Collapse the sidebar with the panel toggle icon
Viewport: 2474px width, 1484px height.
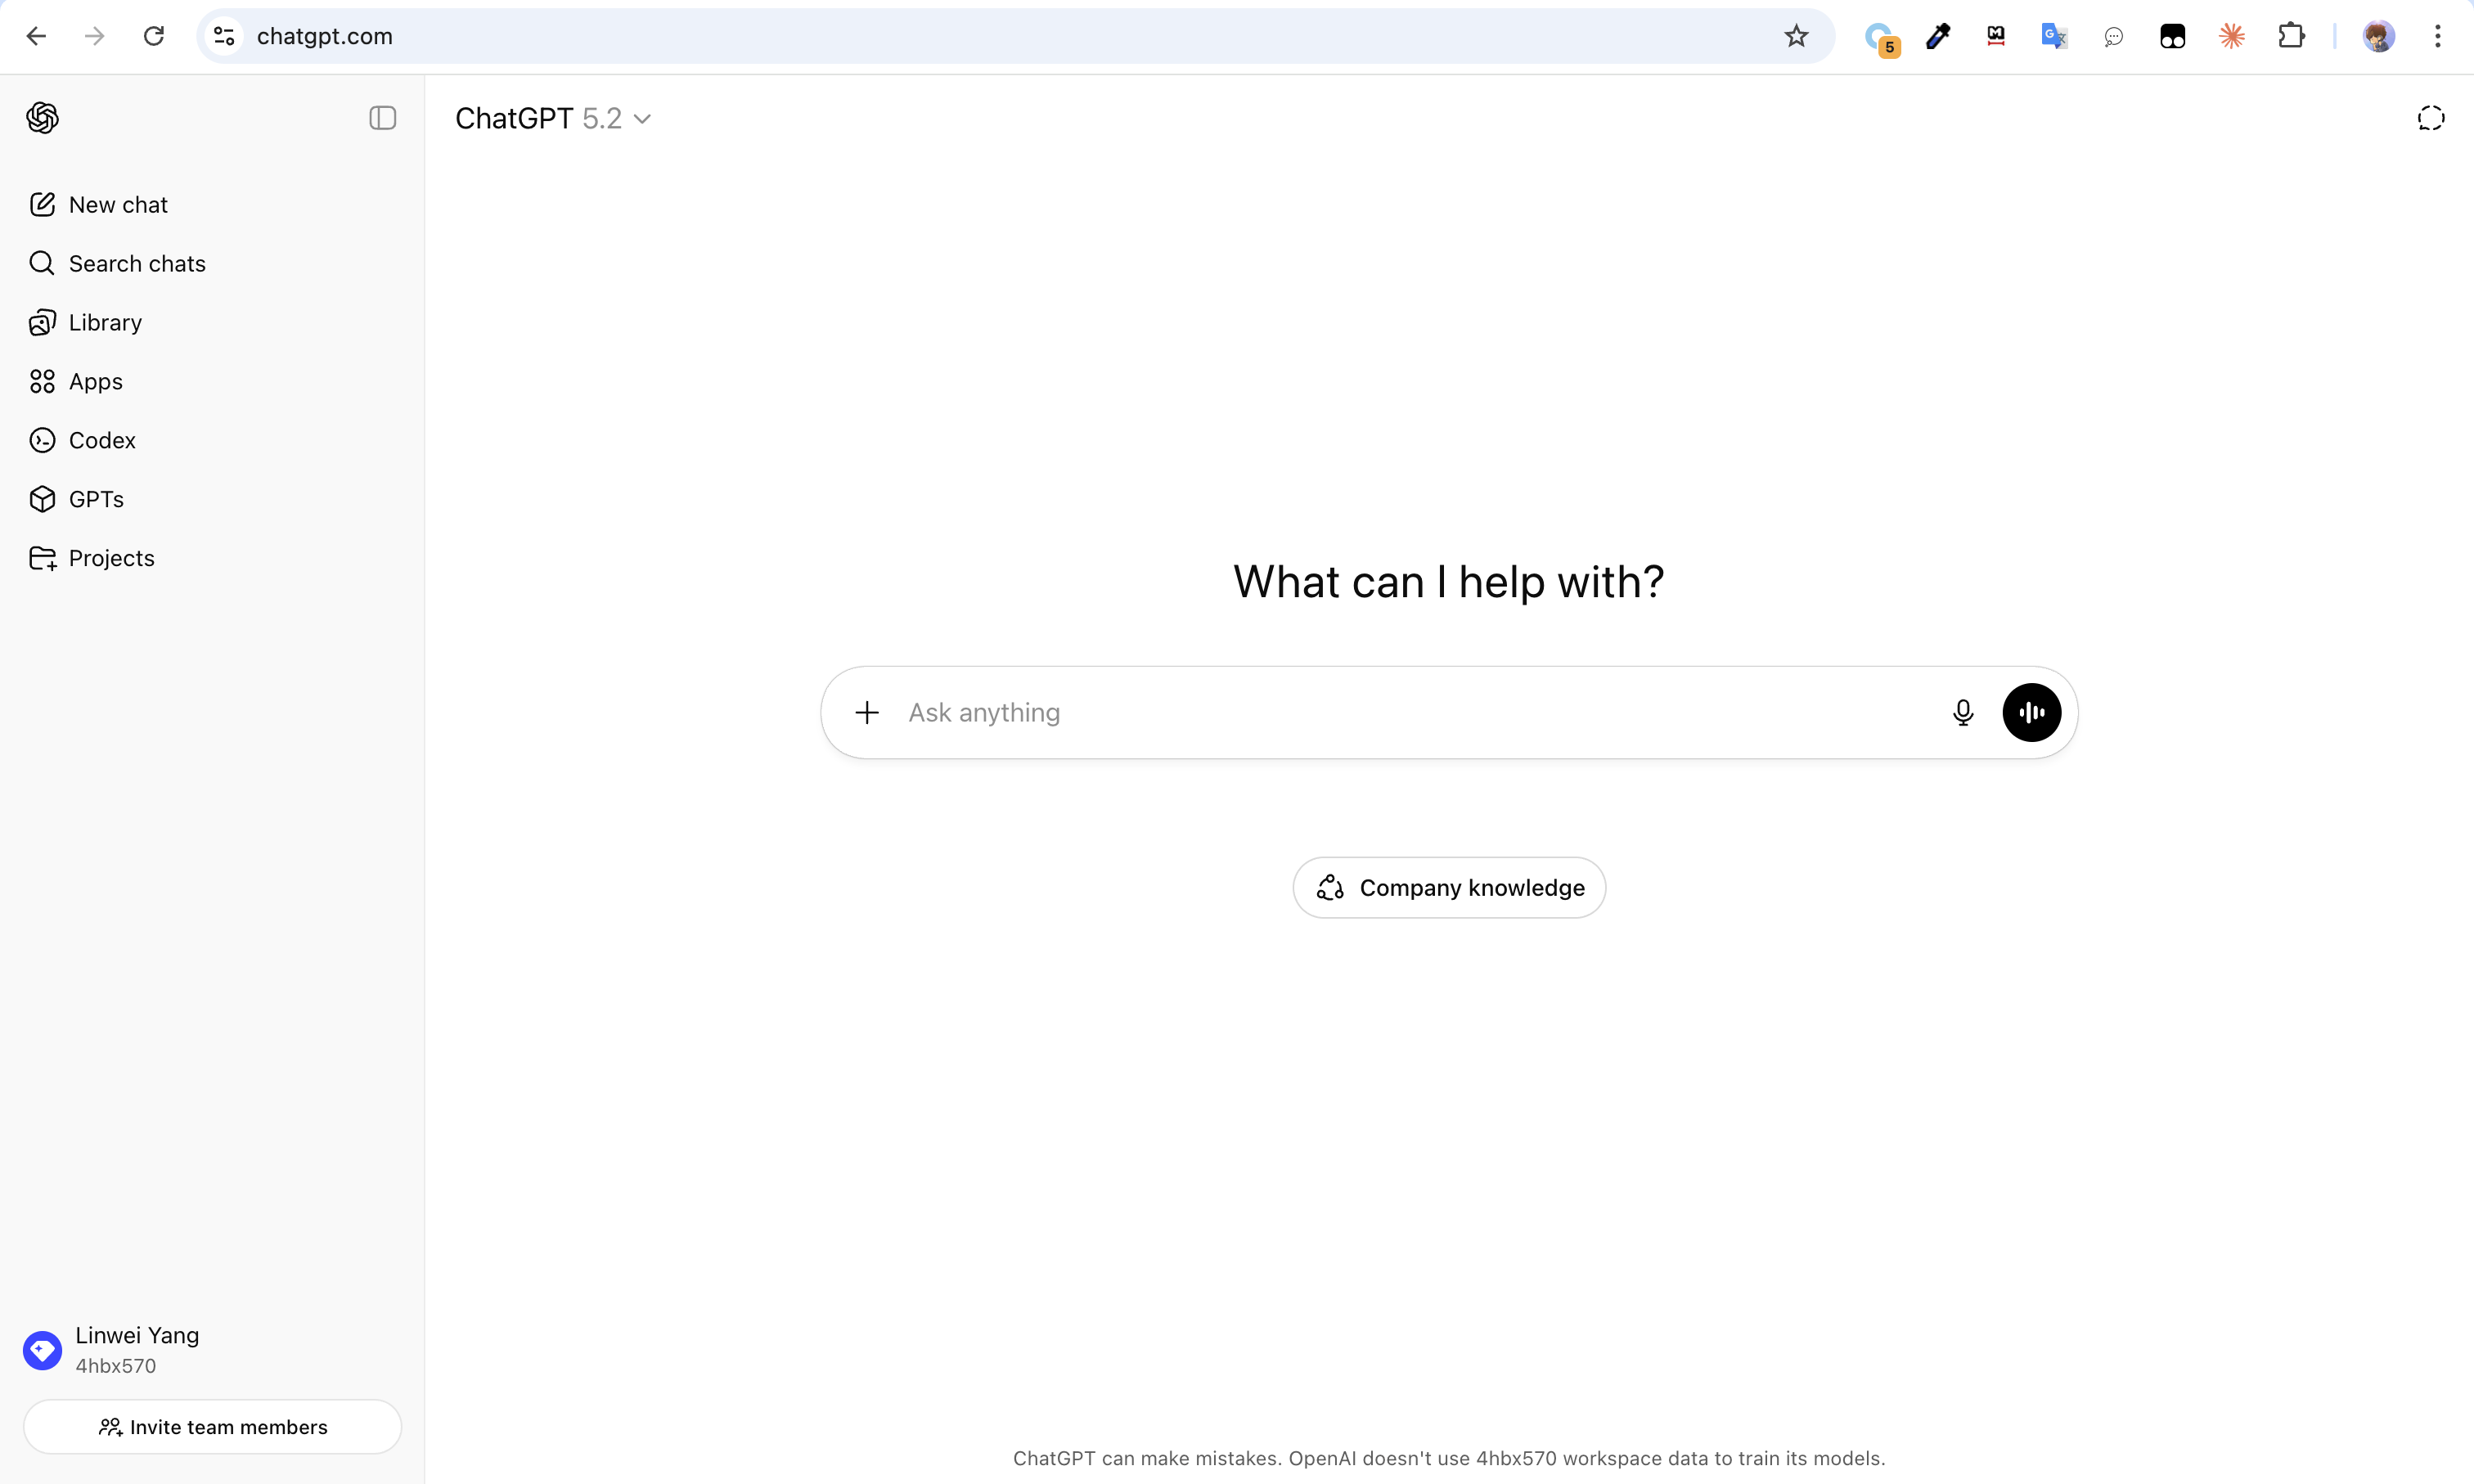point(382,118)
